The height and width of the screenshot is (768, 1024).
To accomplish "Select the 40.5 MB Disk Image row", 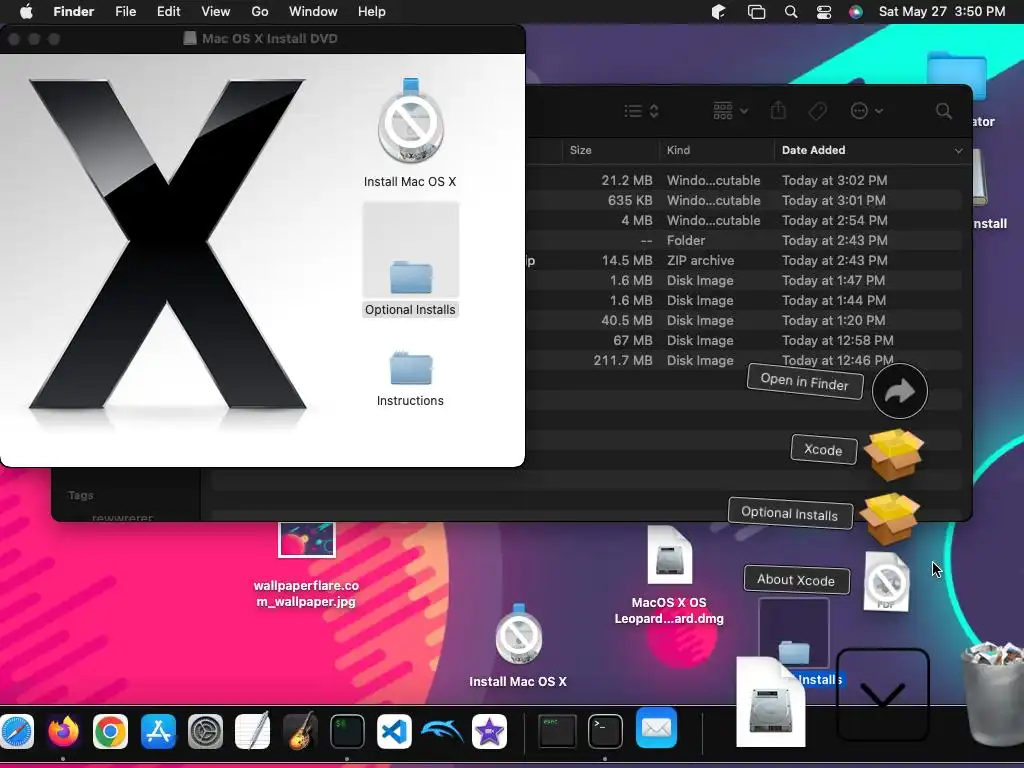I will pyautogui.click(x=744, y=321).
